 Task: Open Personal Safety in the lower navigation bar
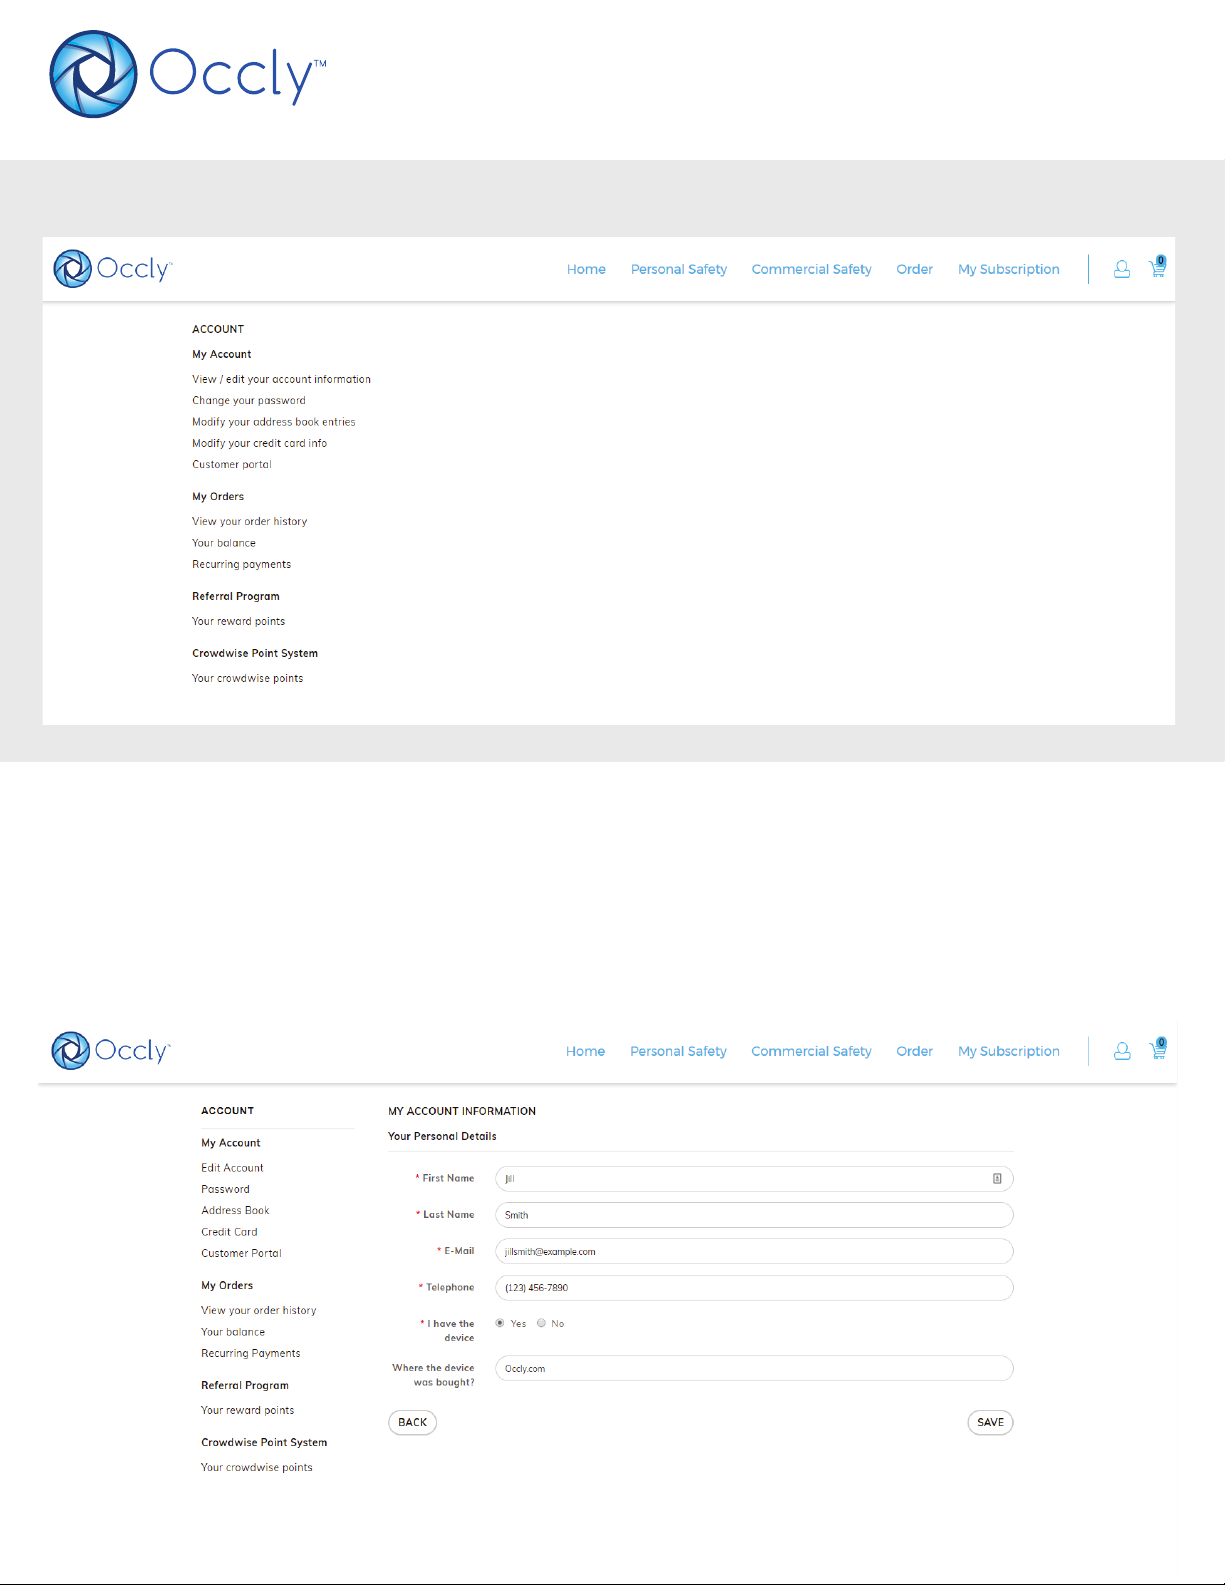point(679,1051)
